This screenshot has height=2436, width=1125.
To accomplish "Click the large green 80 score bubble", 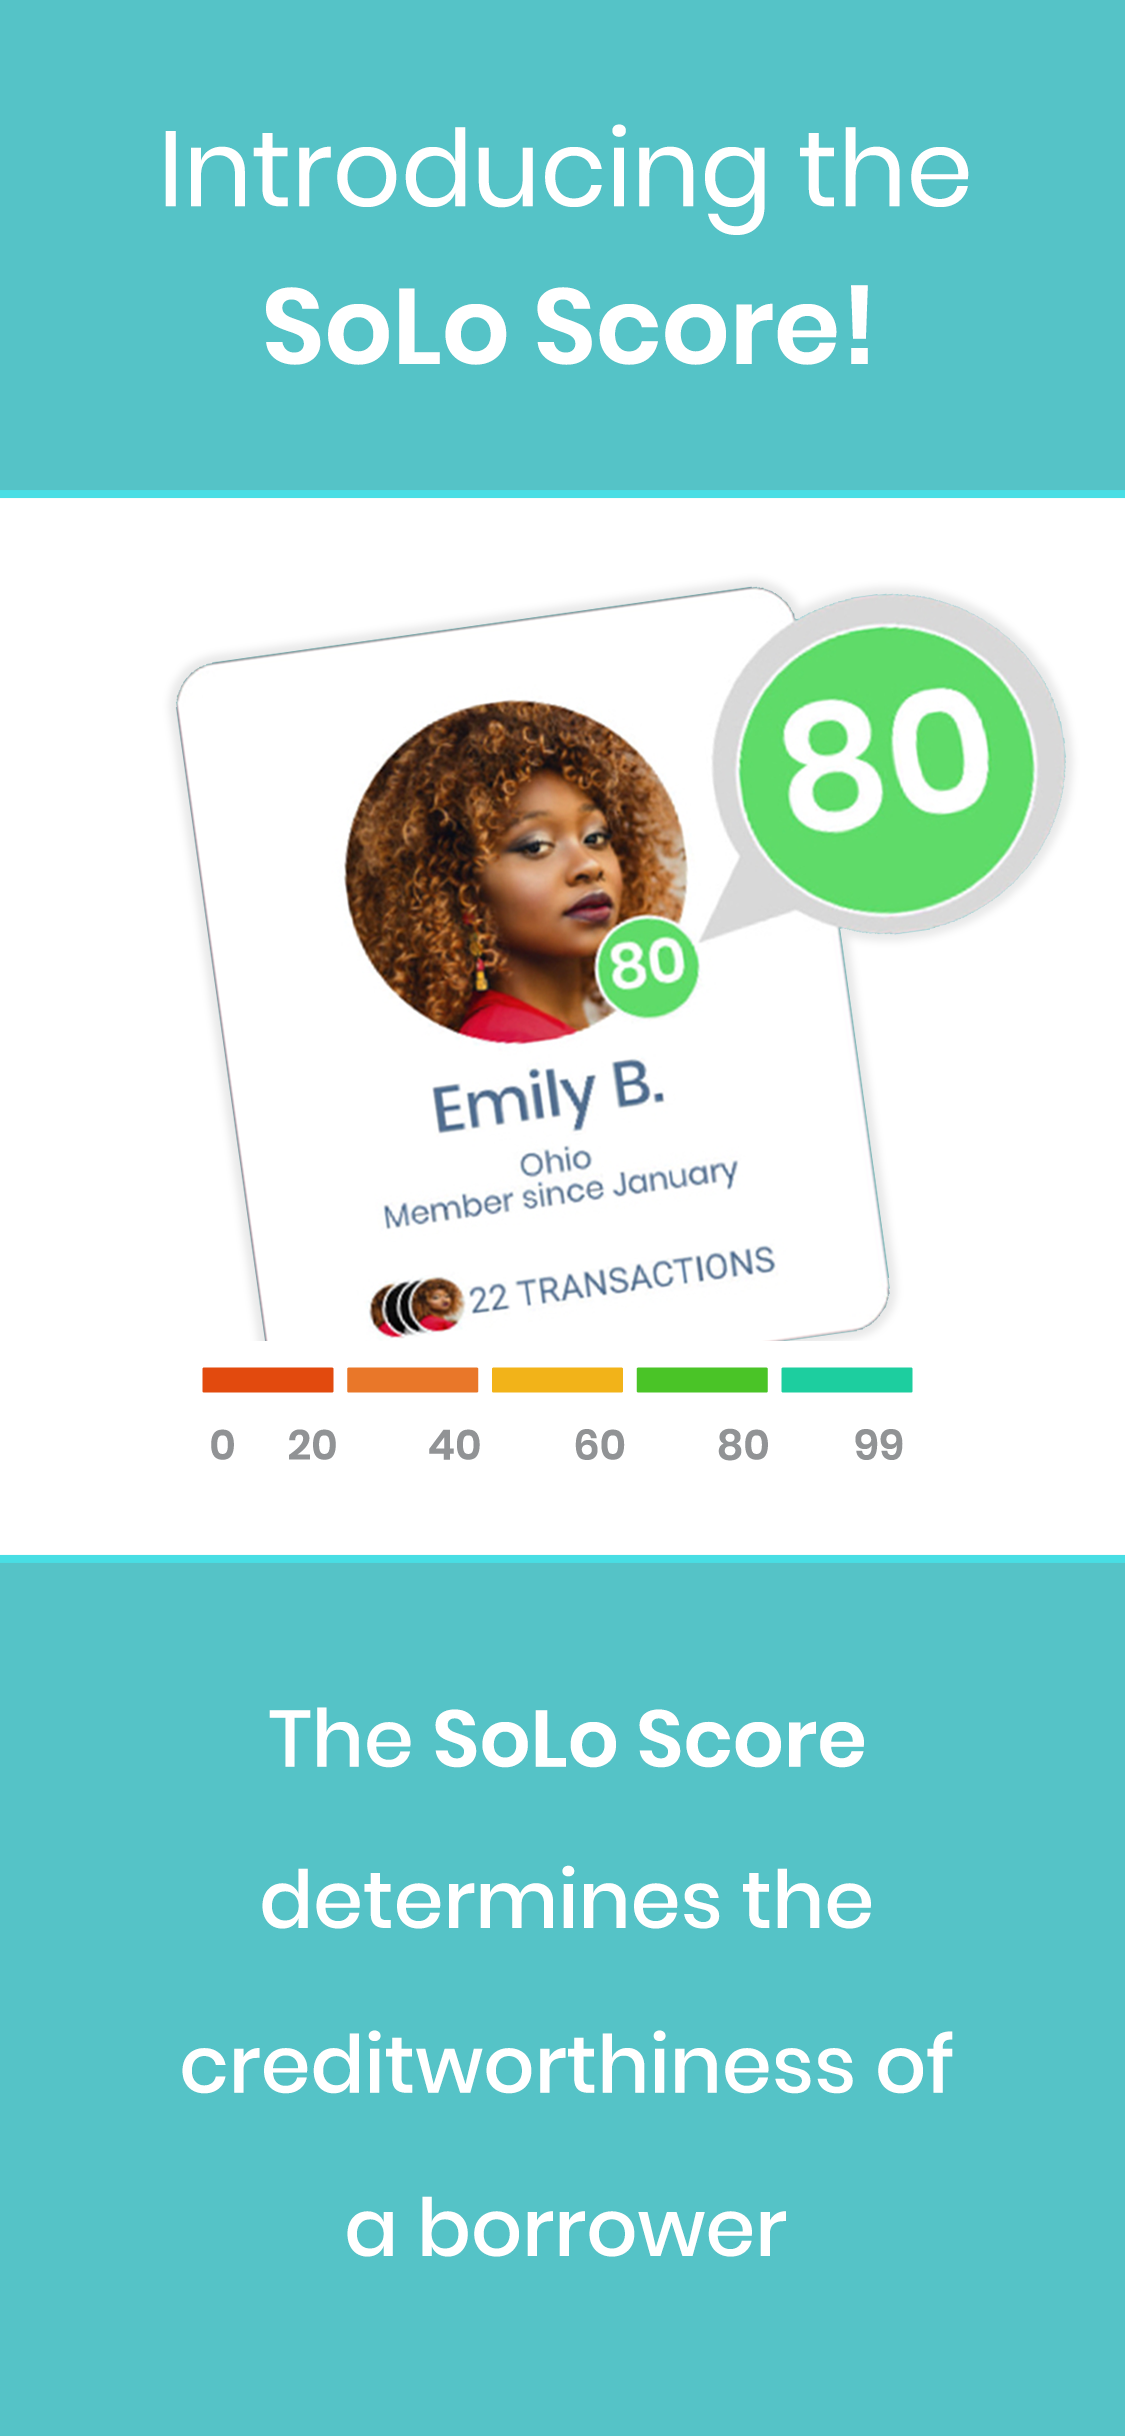I will pos(887,768).
